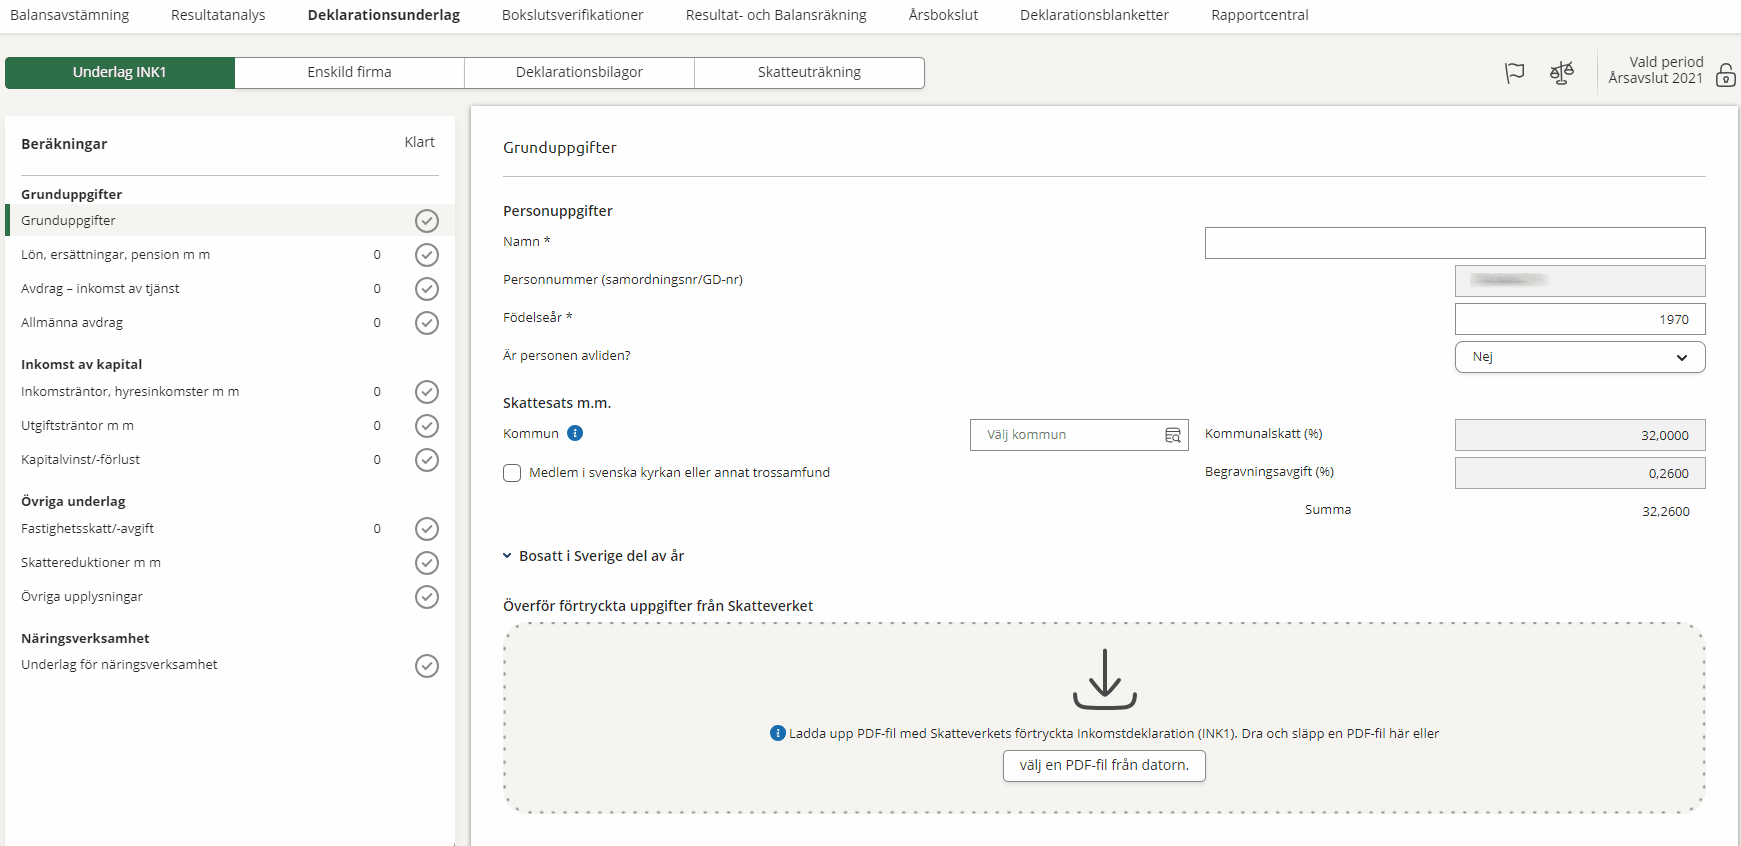The height and width of the screenshot is (846, 1741).
Task: Click into the Namn input field
Action: click(x=1454, y=243)
